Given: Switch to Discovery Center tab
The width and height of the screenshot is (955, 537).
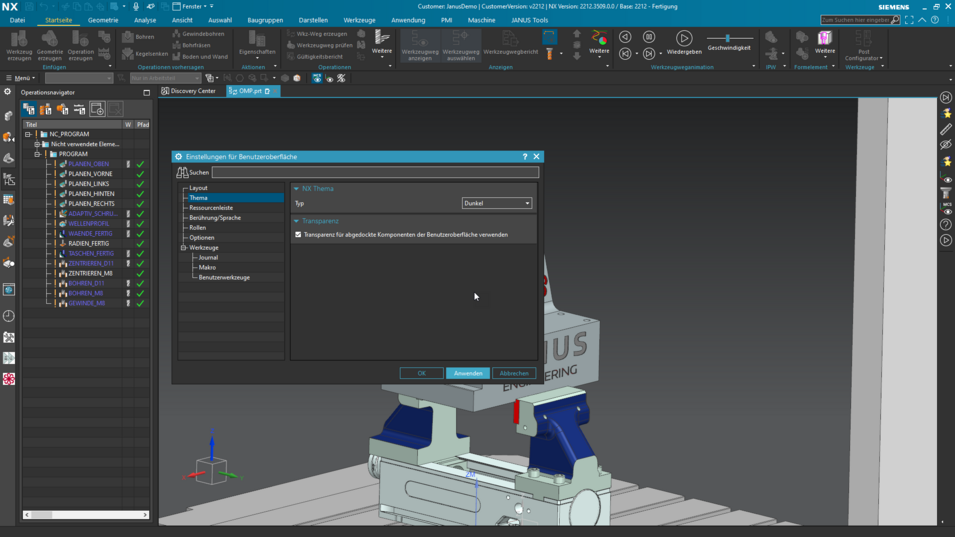Looking at the screenshot, I should pyautogui.click(x=188, y=91).
